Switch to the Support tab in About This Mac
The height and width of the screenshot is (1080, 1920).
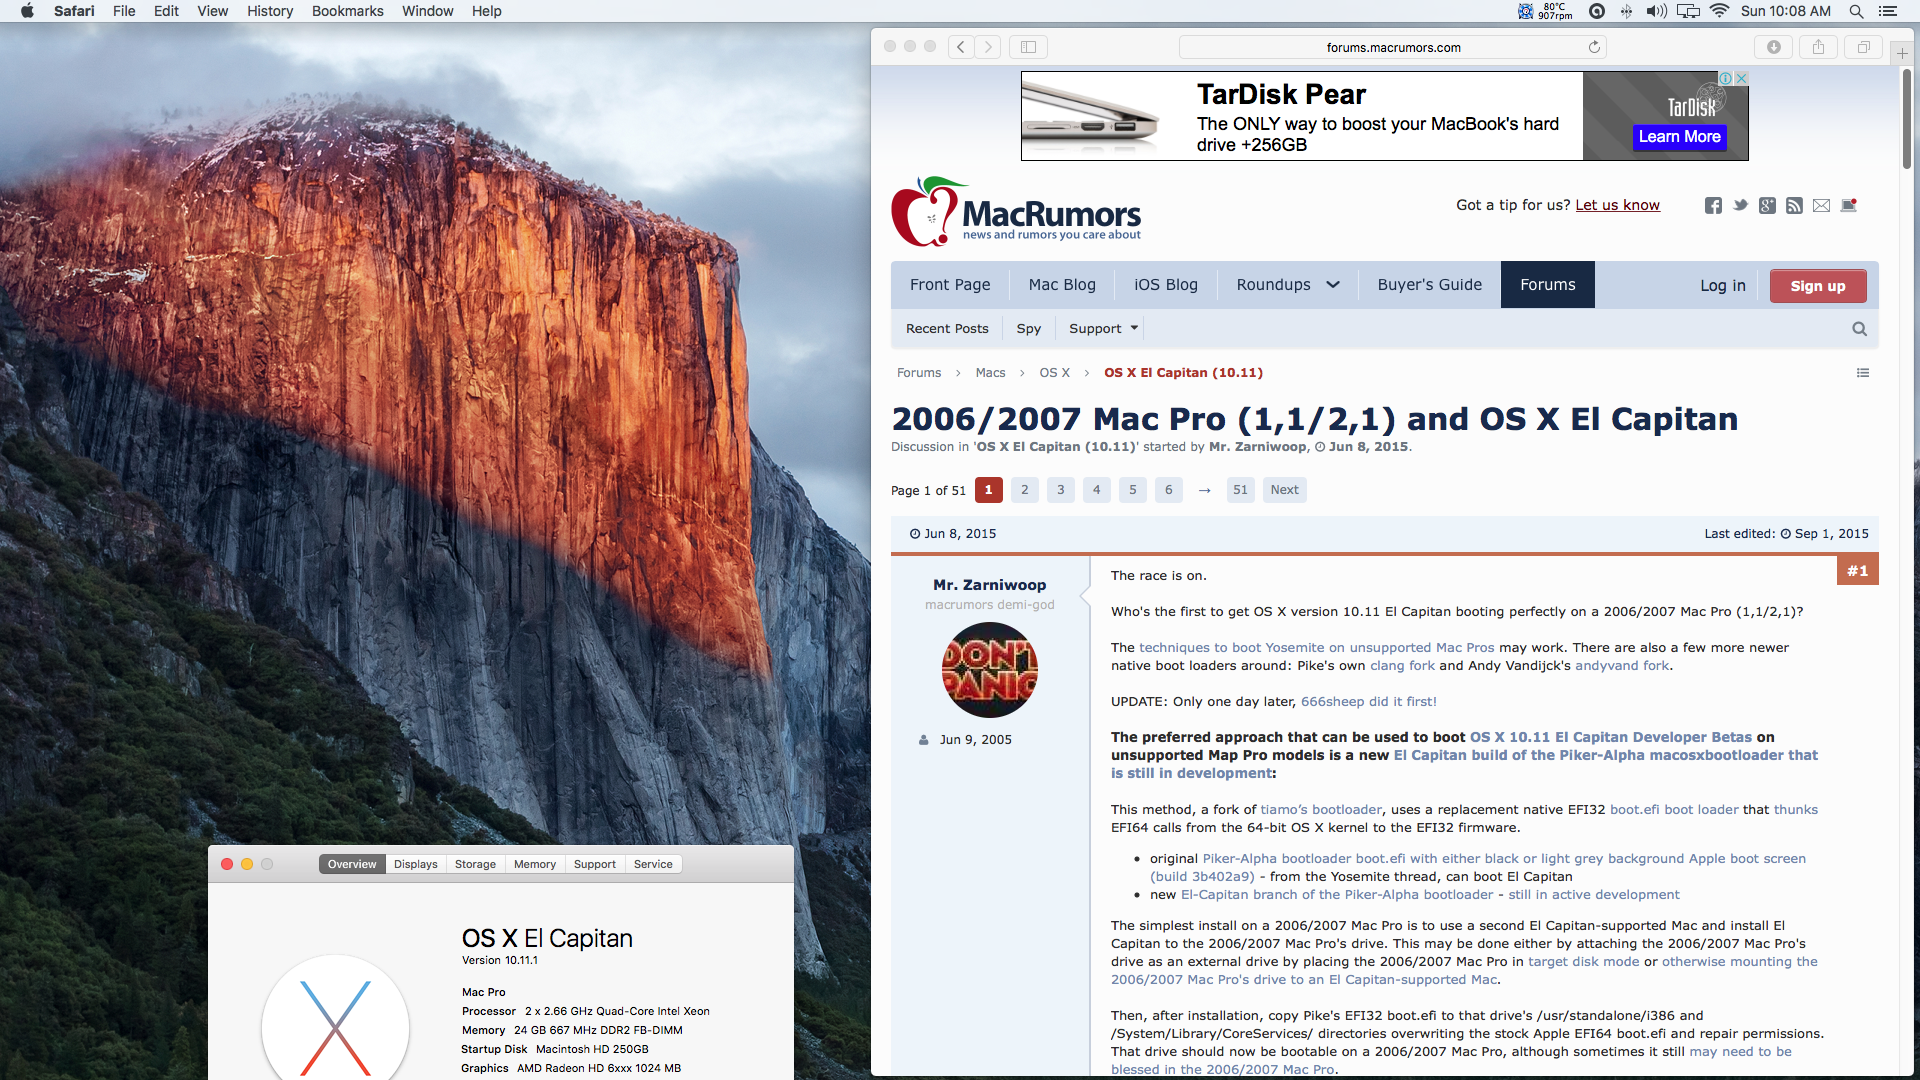tap(595, 864)
